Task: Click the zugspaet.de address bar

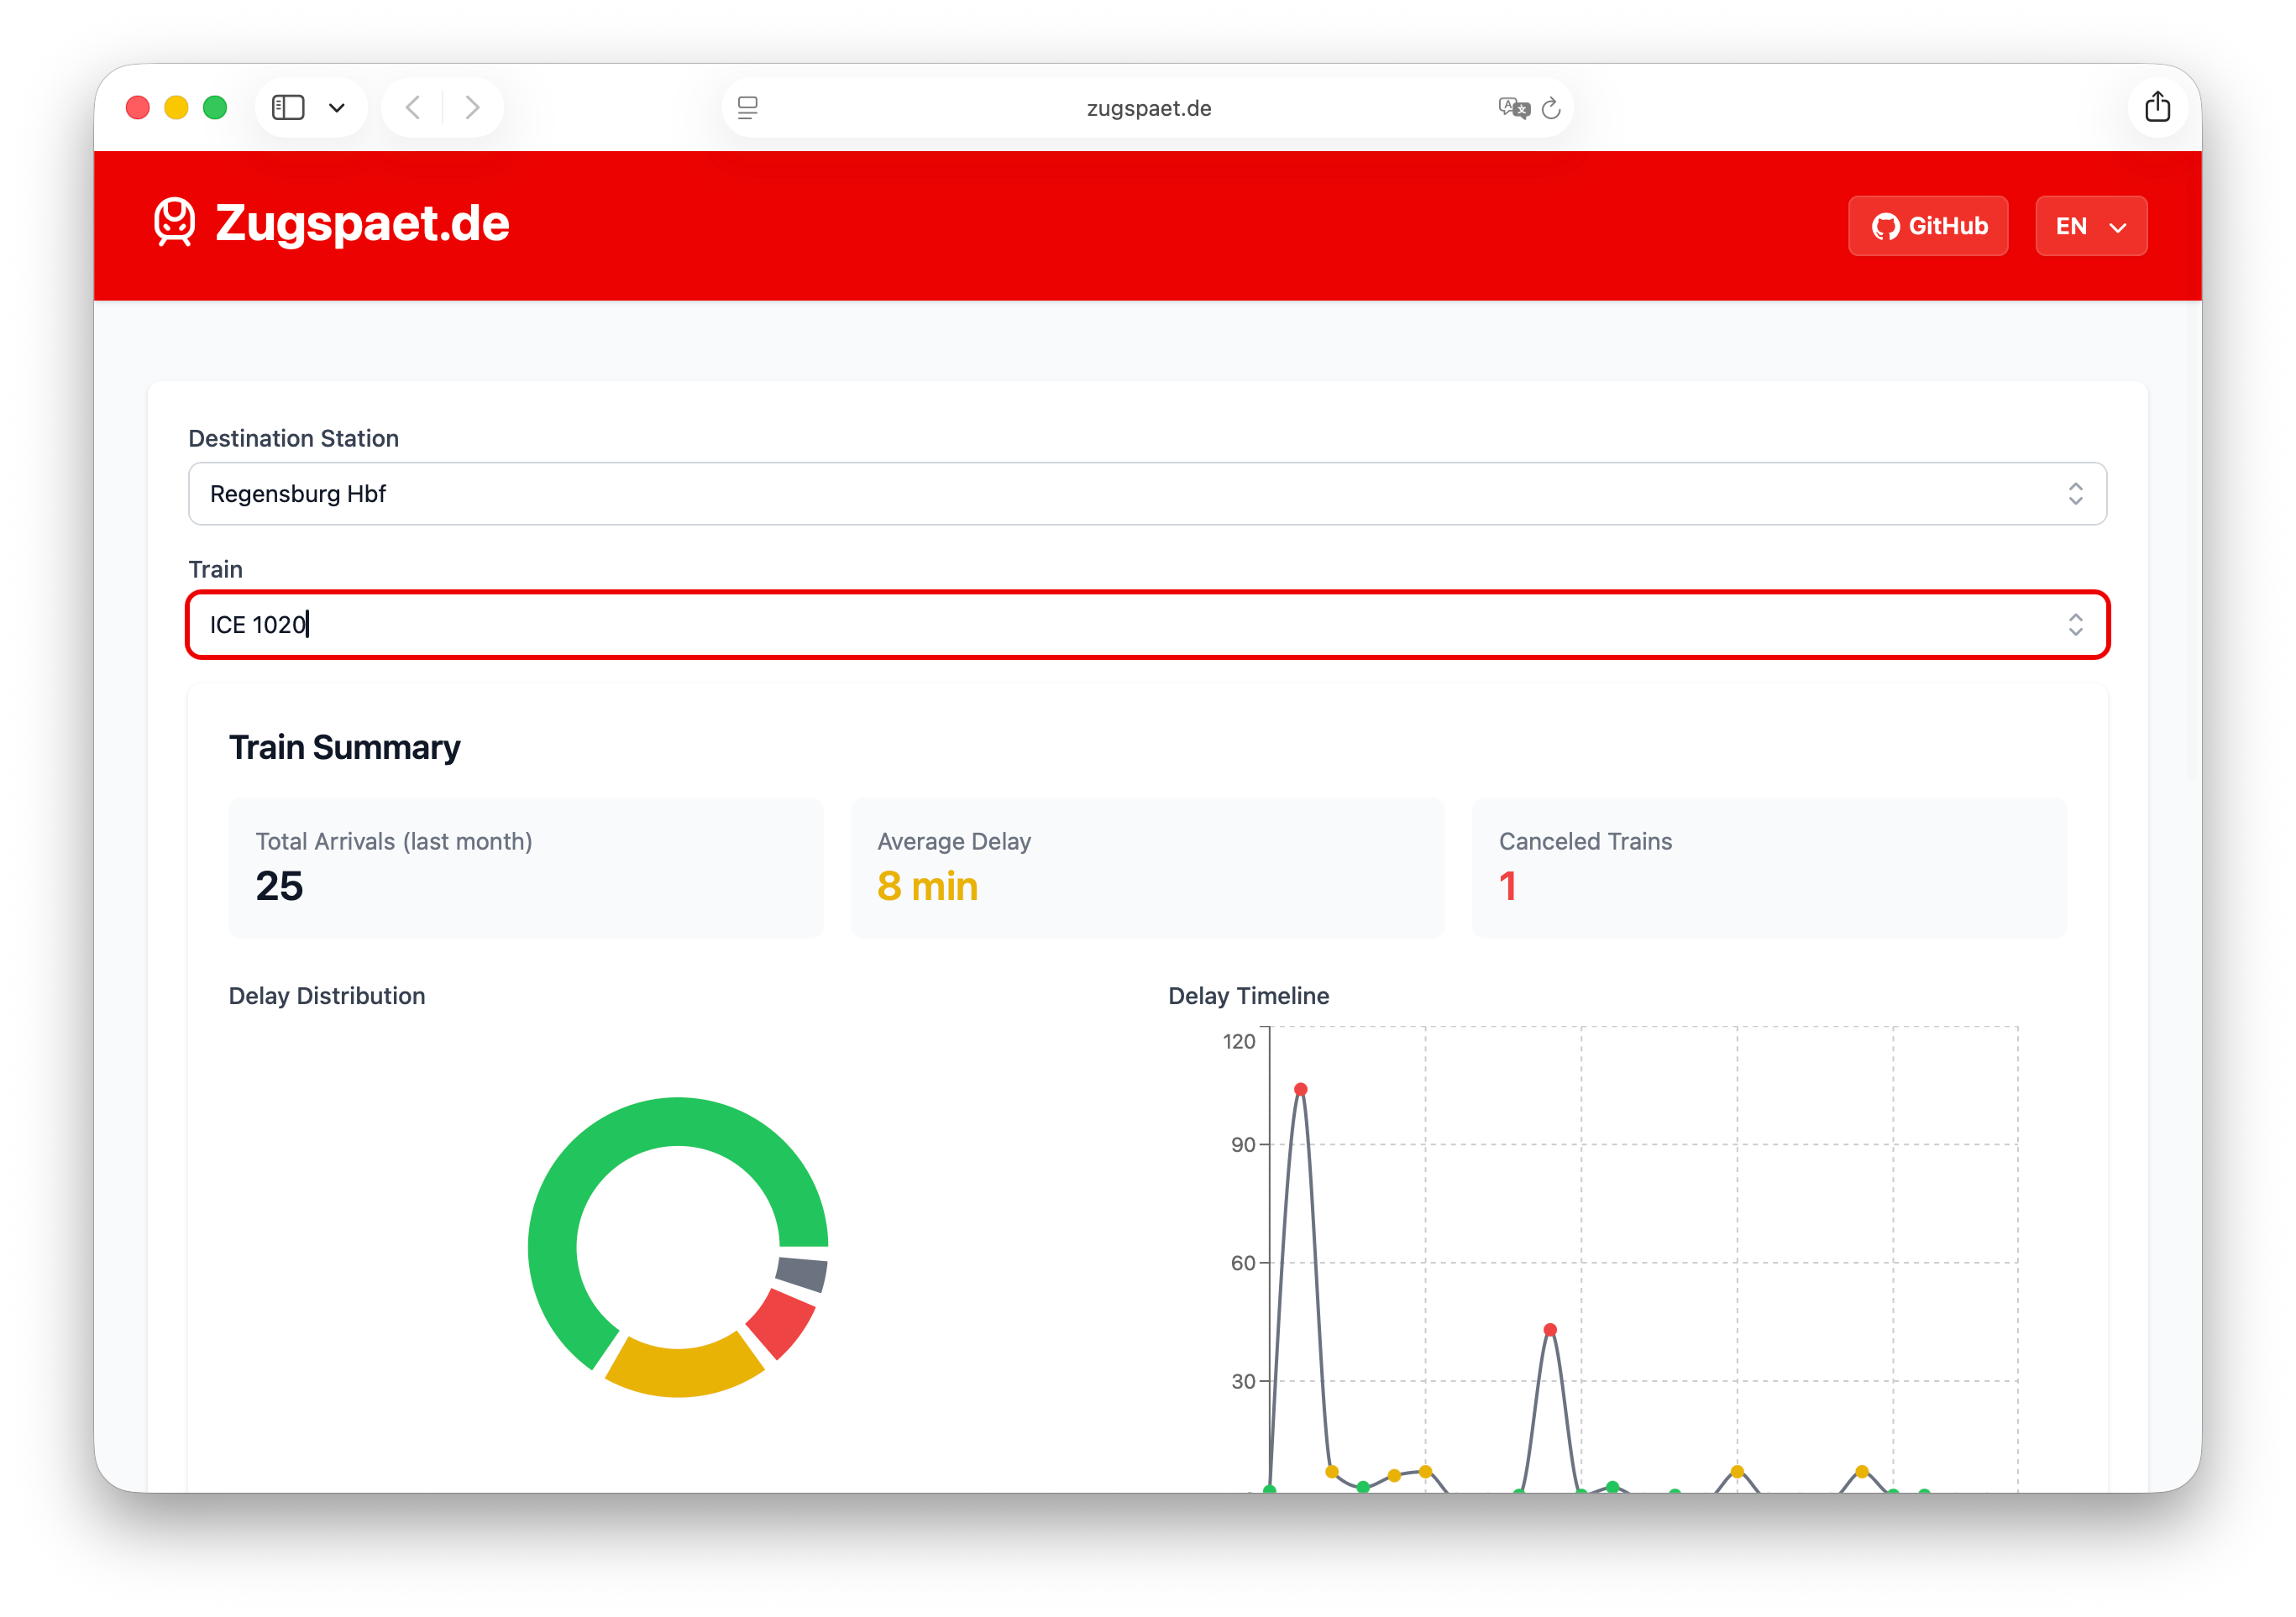Action: click(x=1148, y=108)
